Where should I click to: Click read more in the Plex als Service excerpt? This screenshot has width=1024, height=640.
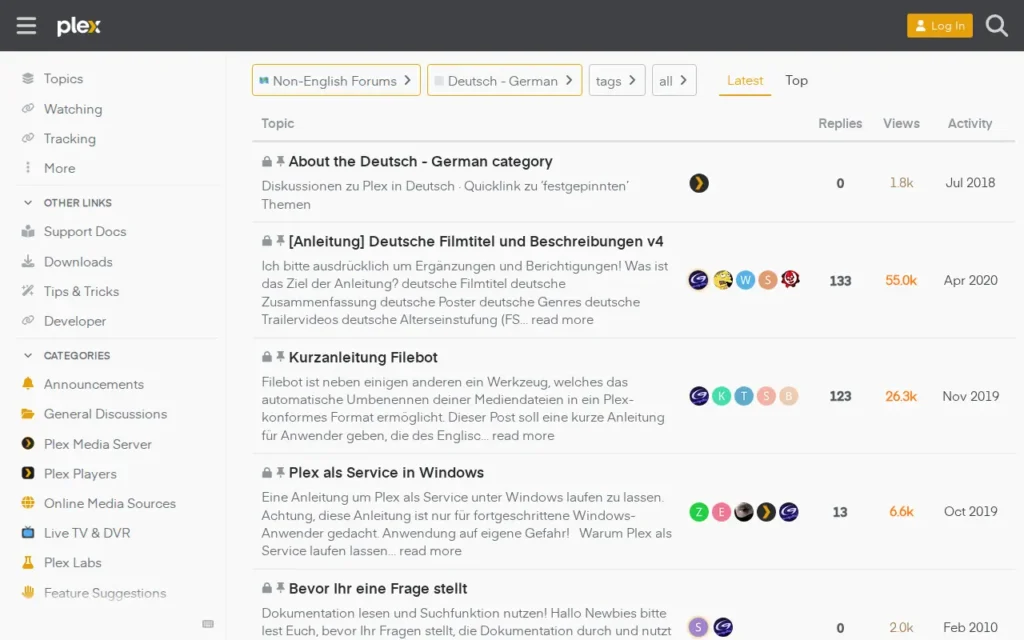[430, 551]
